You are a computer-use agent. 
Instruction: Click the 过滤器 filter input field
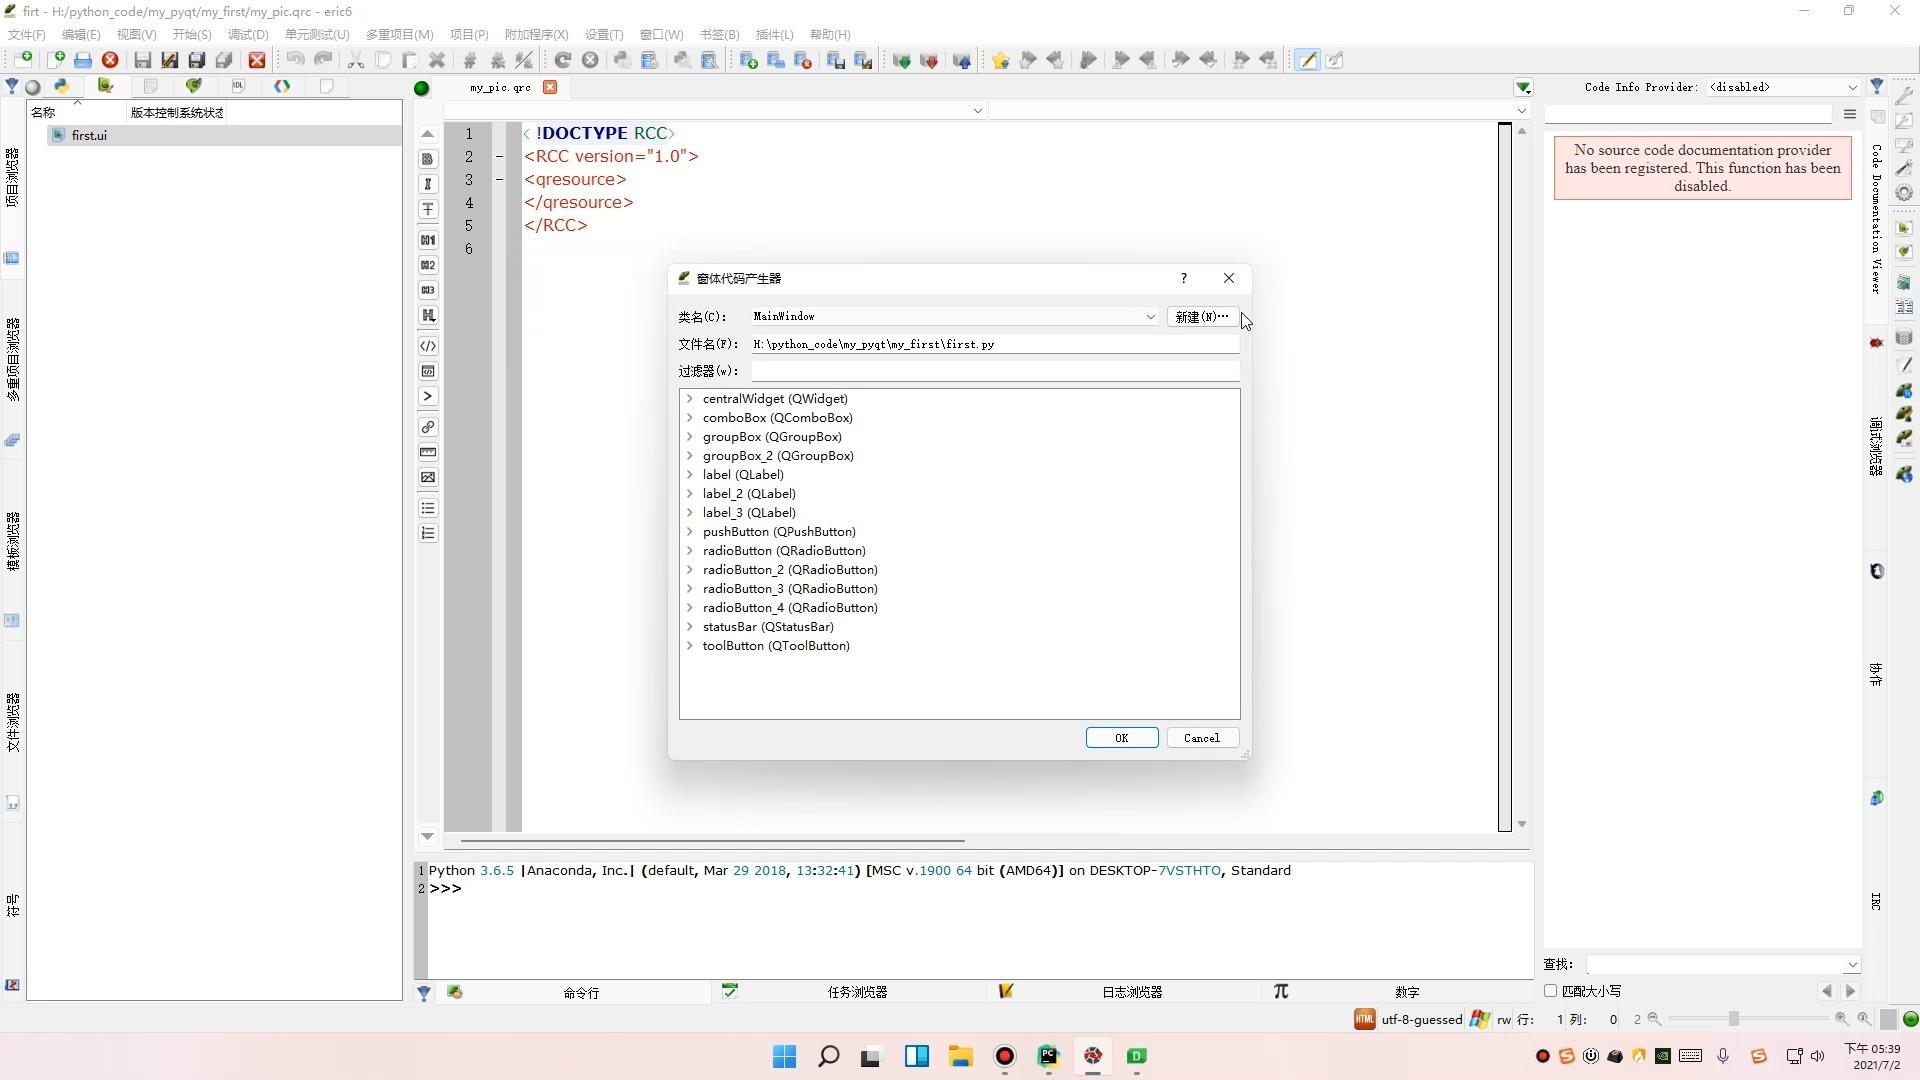(995, 371)
